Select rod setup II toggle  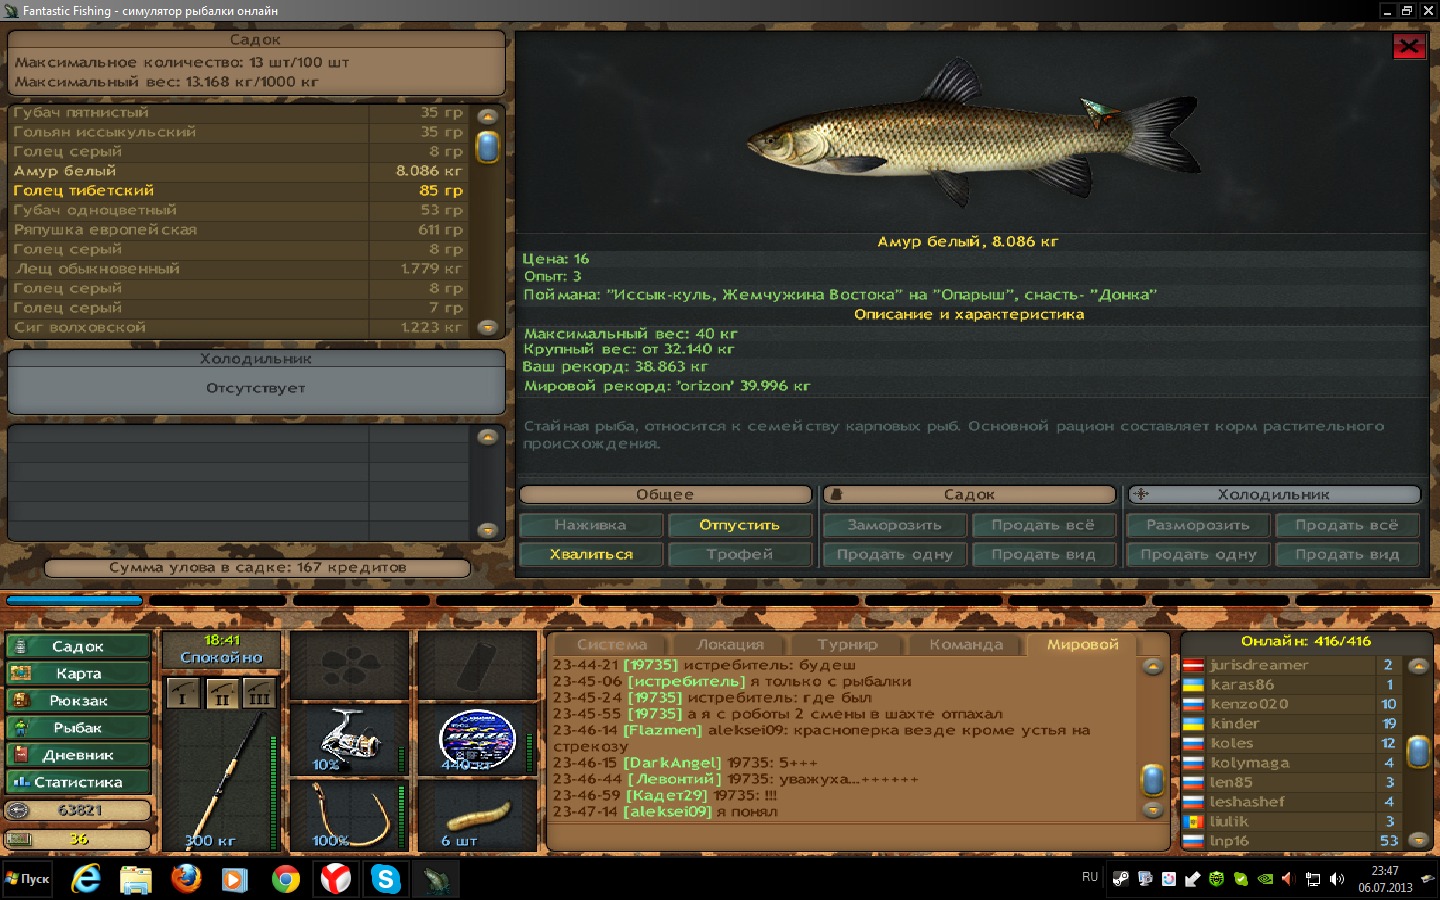click(221, 693)
